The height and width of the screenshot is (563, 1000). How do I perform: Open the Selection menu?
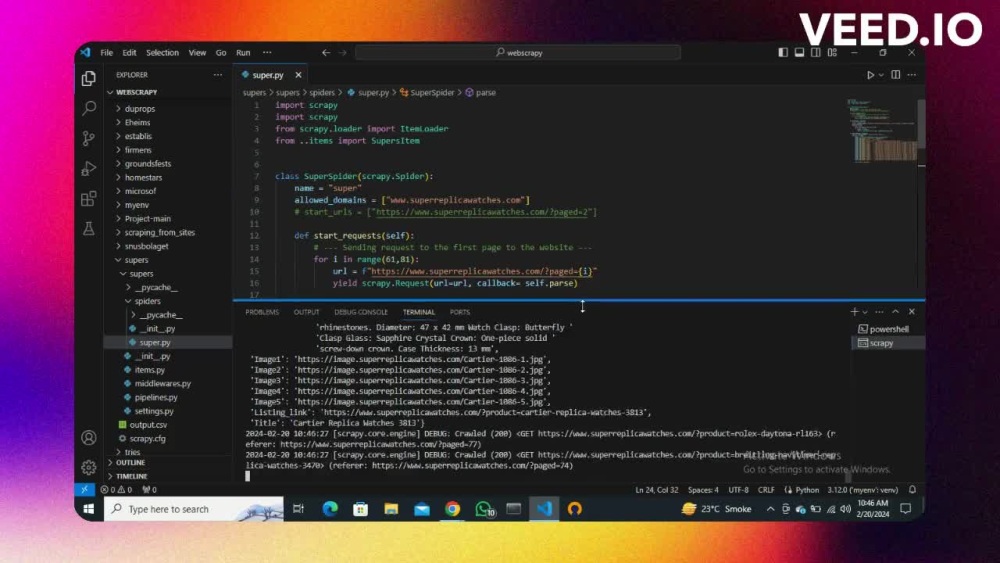(162, 53)
